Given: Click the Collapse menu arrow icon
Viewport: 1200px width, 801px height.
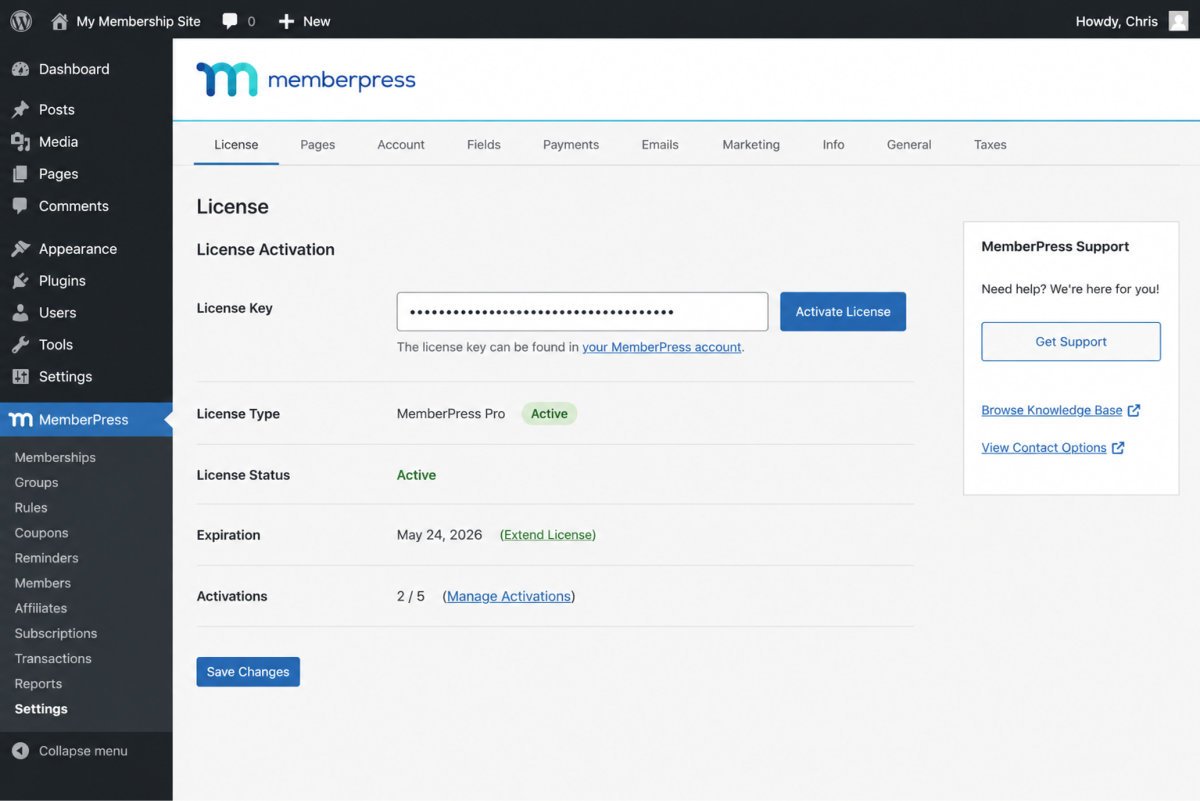Looking at the screenshot, I should 20,751.
